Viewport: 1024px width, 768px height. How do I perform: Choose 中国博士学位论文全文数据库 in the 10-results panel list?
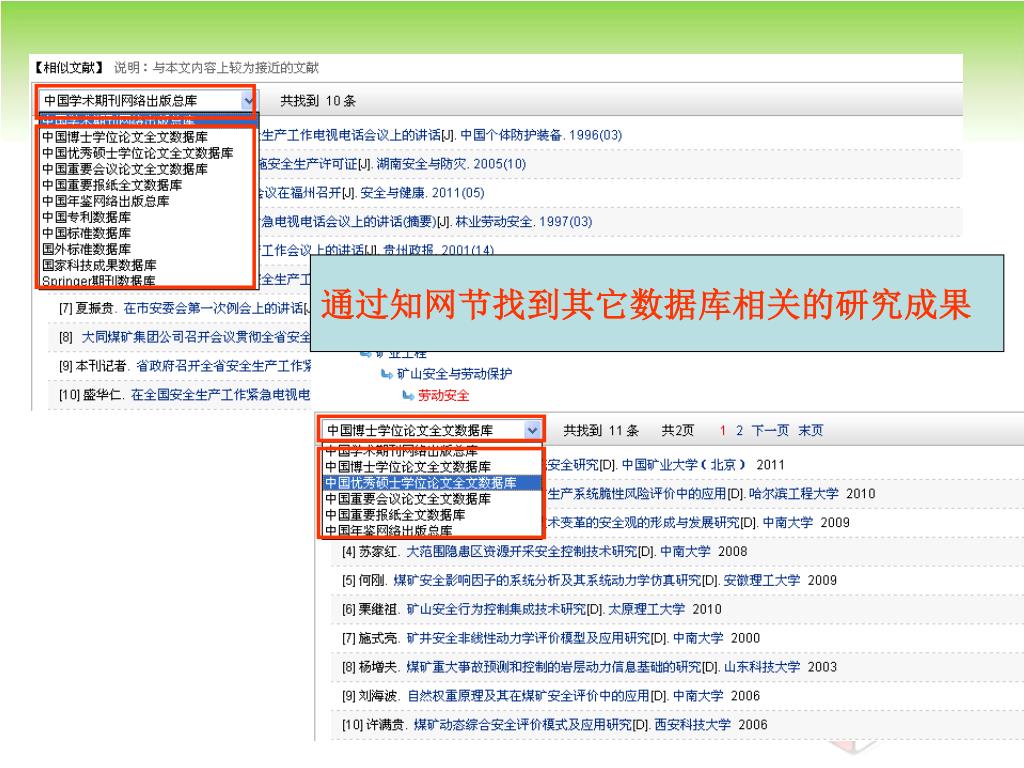125,137
